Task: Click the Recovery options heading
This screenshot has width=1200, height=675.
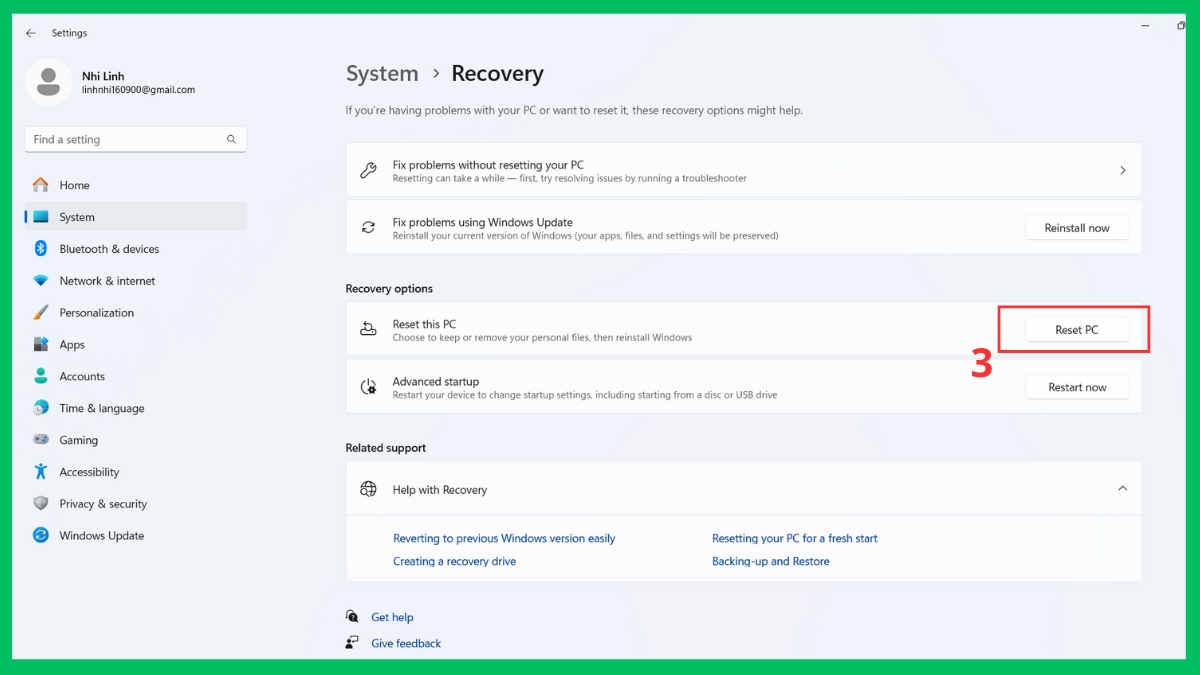Action: pyautogui.click(x=389, y=288)
